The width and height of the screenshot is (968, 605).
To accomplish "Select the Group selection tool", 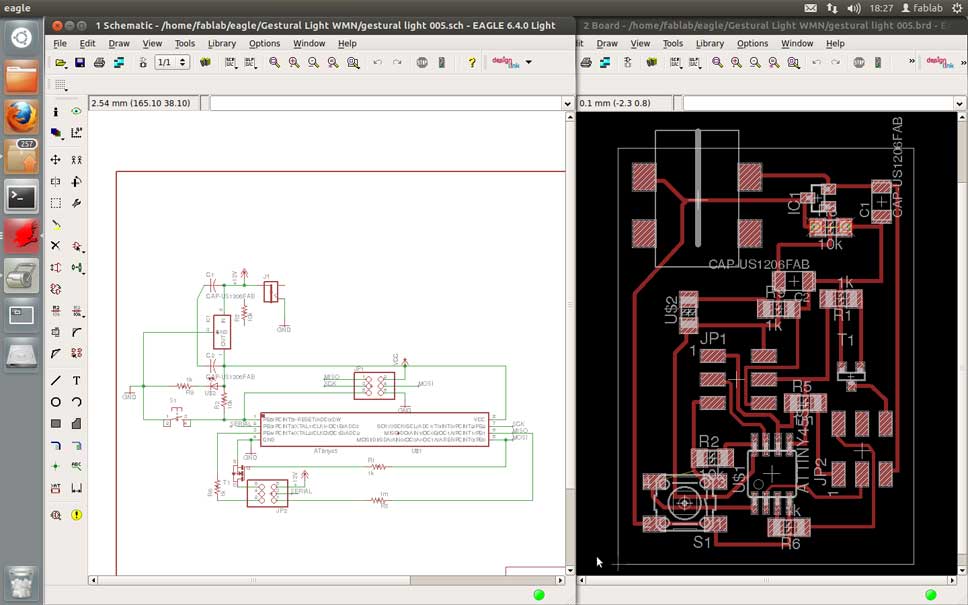I will tap(56, 202).
